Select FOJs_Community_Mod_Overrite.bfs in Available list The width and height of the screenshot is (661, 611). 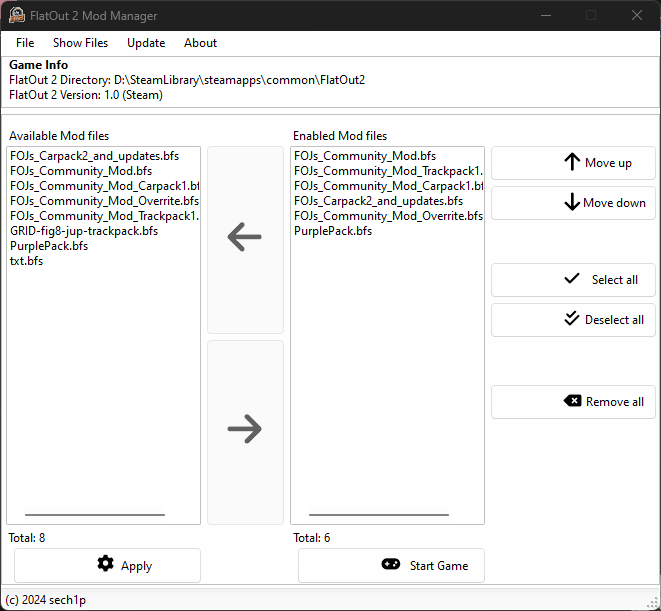point(104,201)
